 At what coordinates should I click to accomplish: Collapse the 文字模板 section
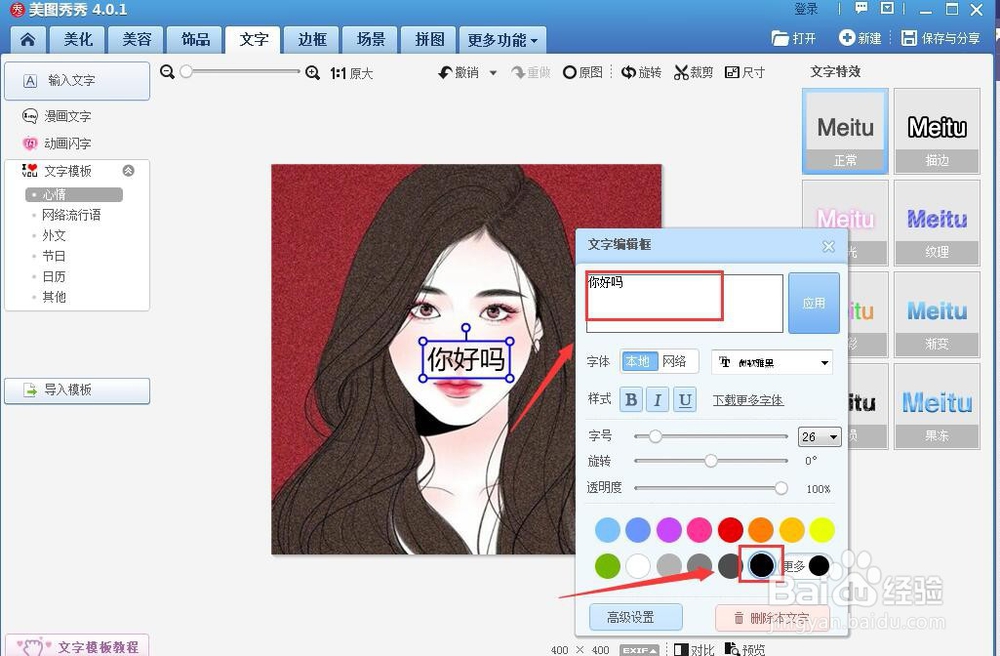(x=128, y=171)
